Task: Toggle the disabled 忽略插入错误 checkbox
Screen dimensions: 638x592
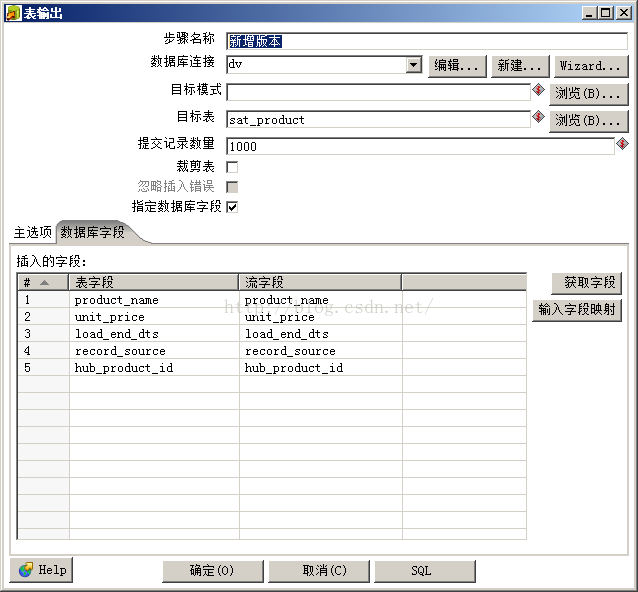Action: coord(232,187)
